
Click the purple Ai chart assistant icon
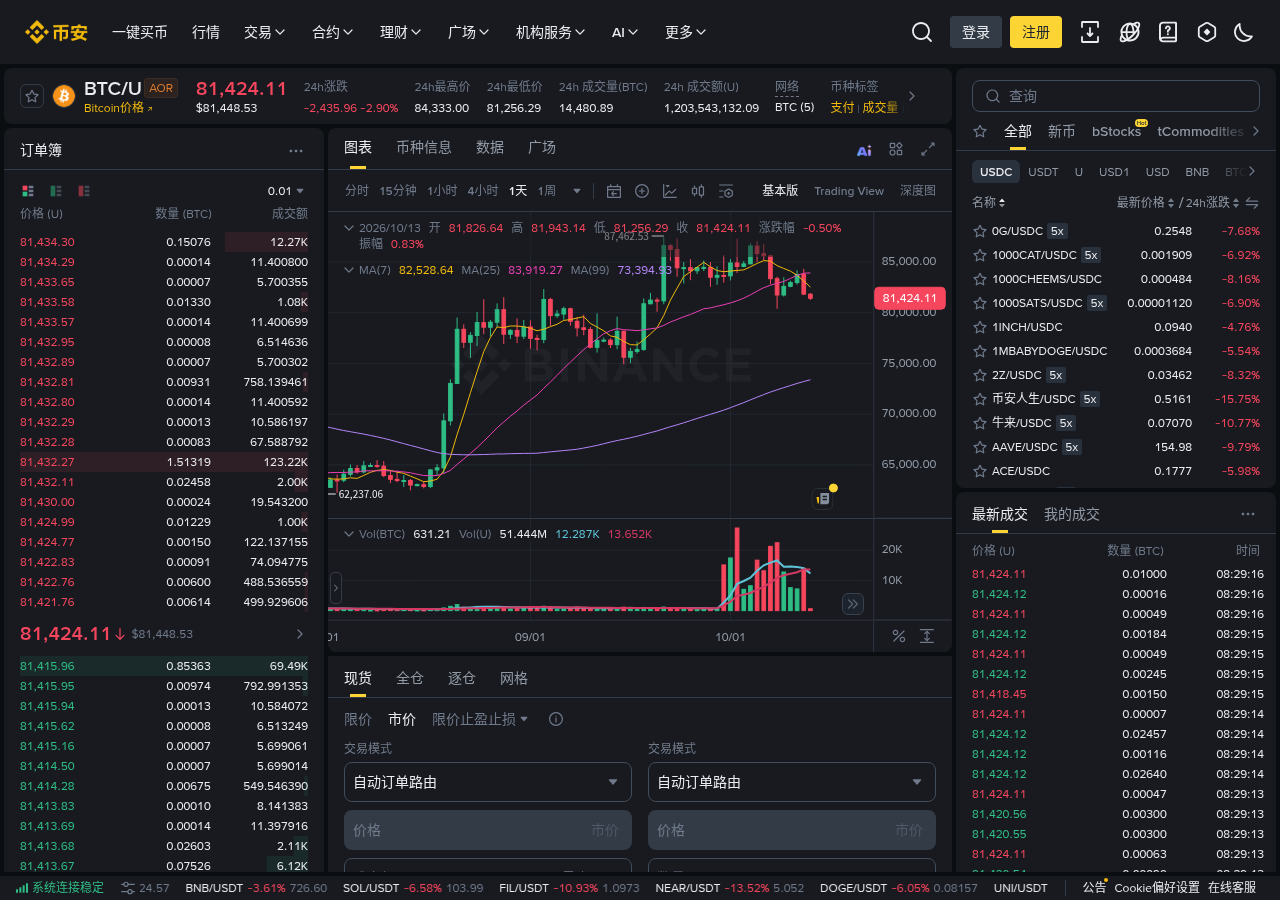pyautogui.click(x=864, y=150)
